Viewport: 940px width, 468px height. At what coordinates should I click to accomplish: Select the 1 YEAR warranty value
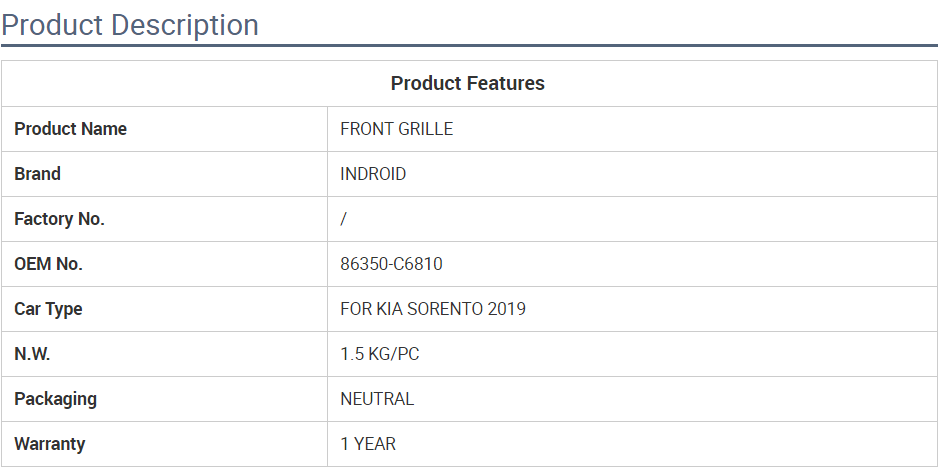click(x=368, y=444)
